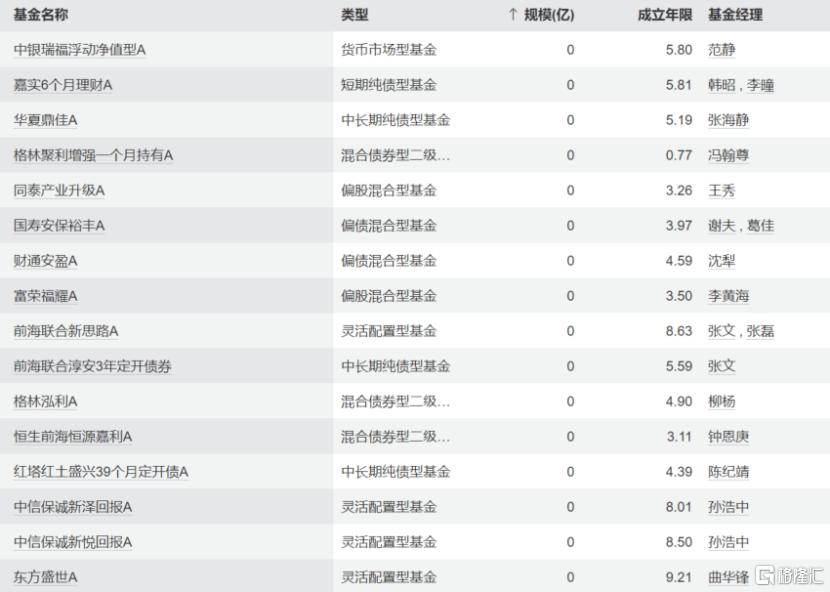Click 孙浩中 in the 中信保诚新悦回报A row
830x592 pixels.
[728, 542]
